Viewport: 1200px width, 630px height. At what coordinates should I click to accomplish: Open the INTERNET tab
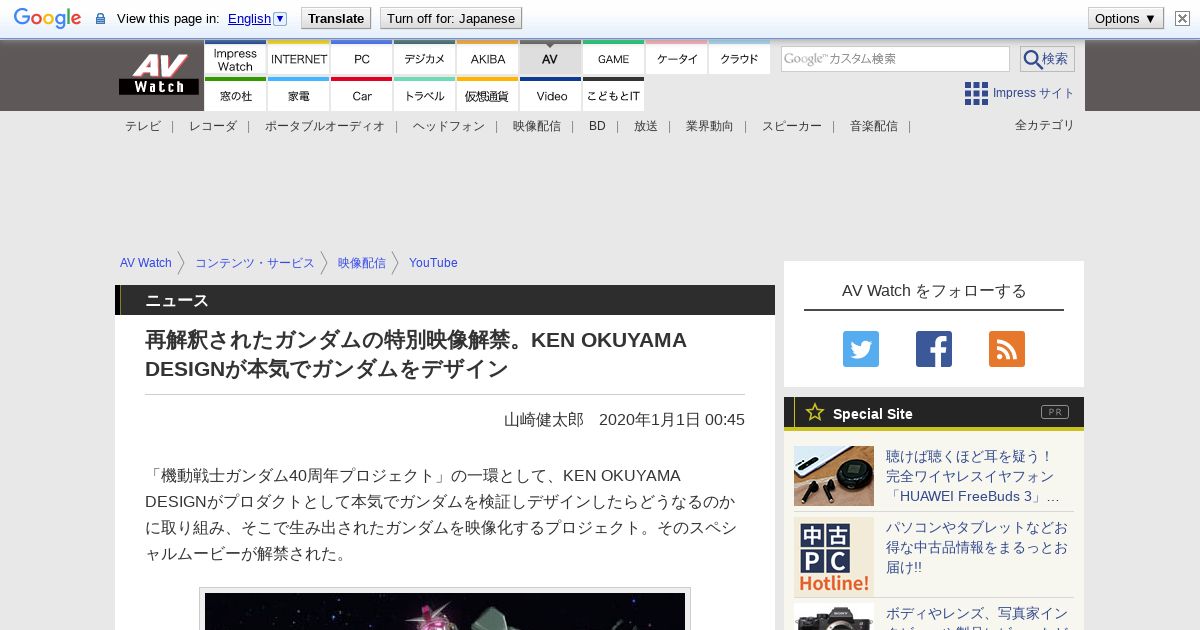pyautogui.click(x=298, y=58)
